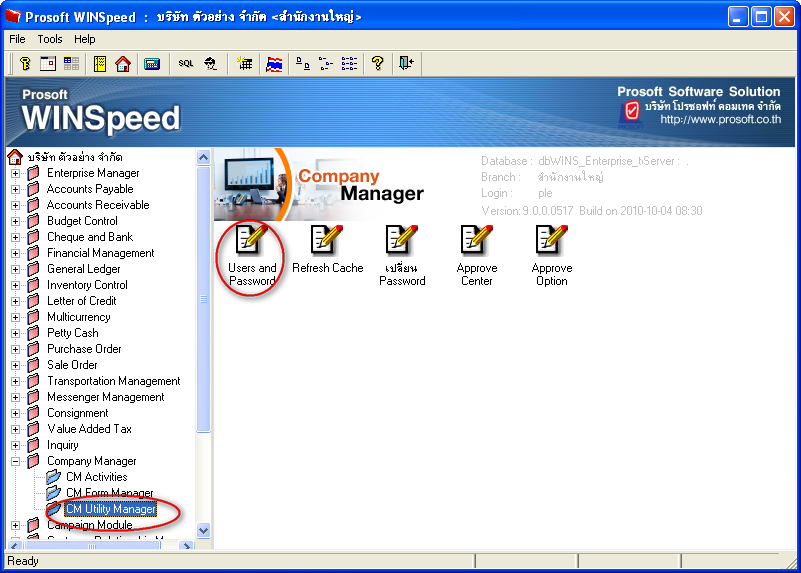
Task: Select Transportation Management in the tree
Action: click(113, 381)
